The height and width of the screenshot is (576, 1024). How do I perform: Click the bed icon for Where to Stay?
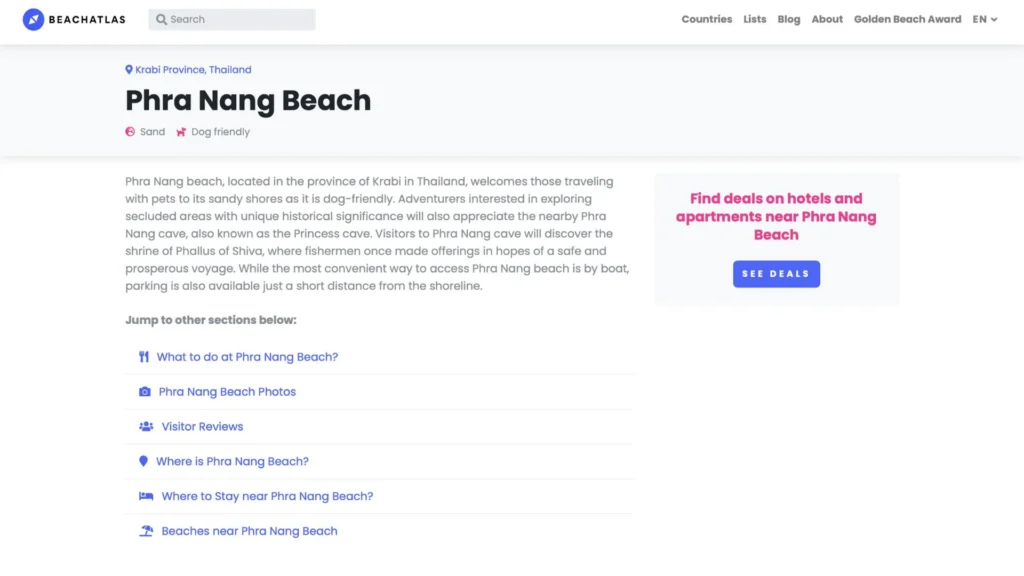coord(146,496)
